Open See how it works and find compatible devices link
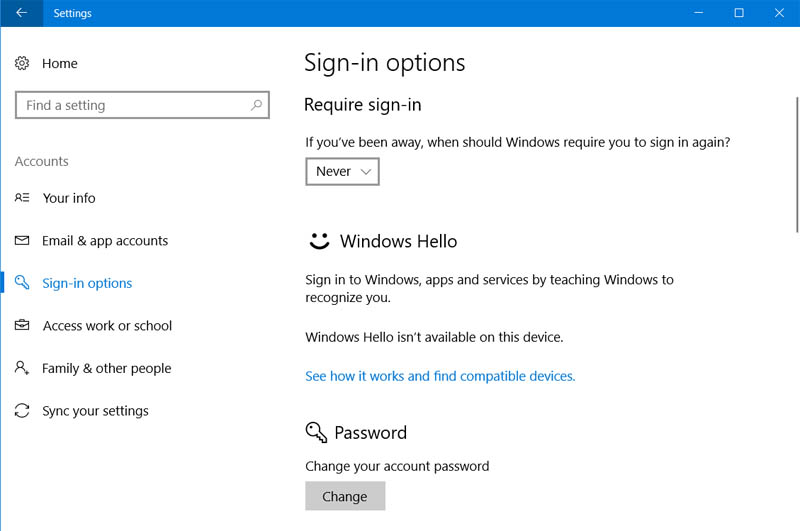Image resolution: width=800 pixels, height=531 pixels. click(x=440, y=376)
